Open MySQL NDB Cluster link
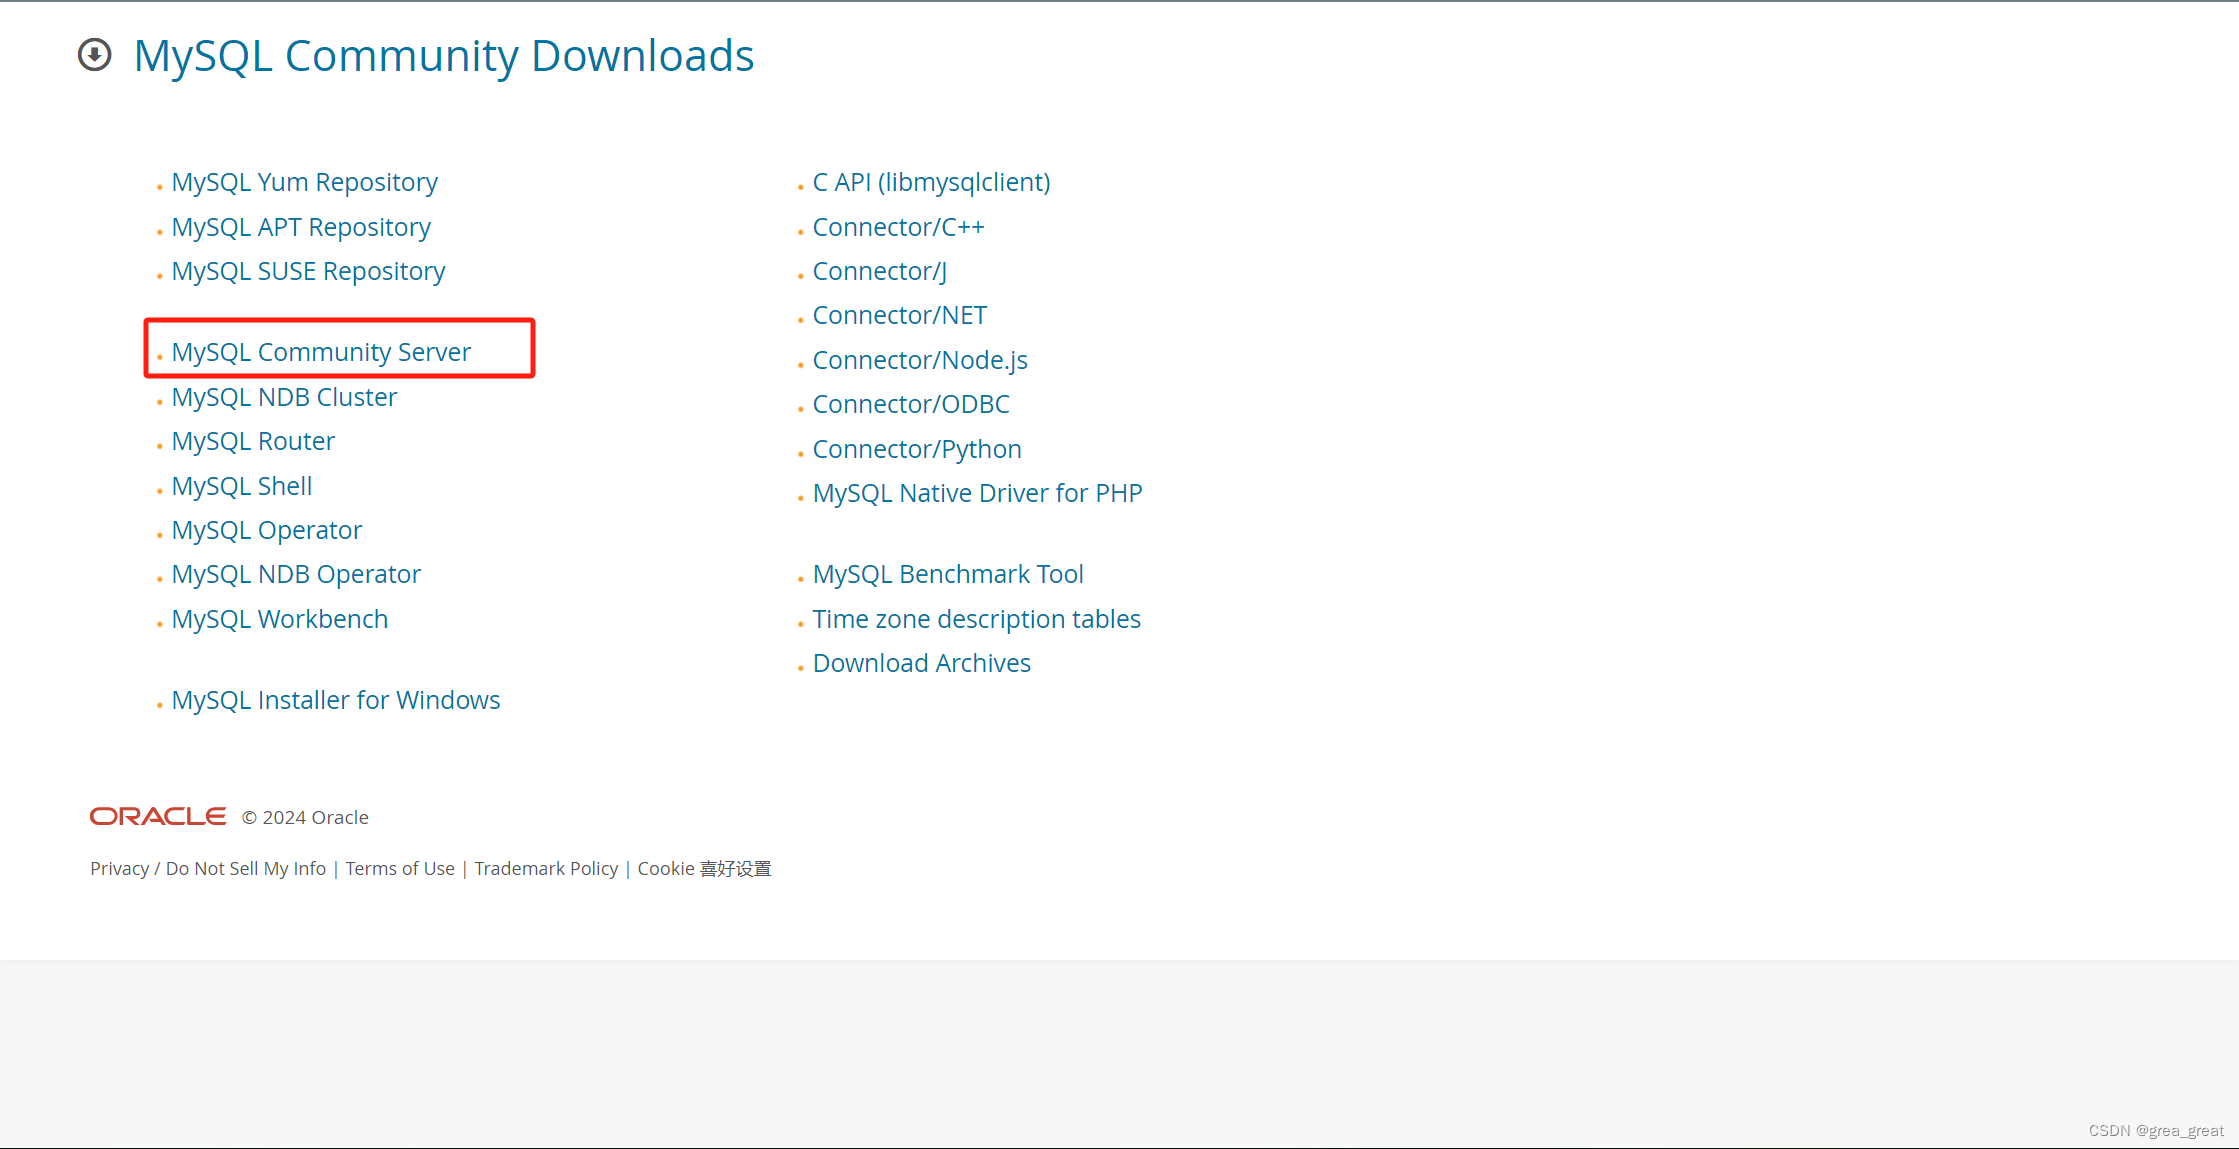Image resolution: width=2239 pixels, height=1149 pixels. (285, 397)
